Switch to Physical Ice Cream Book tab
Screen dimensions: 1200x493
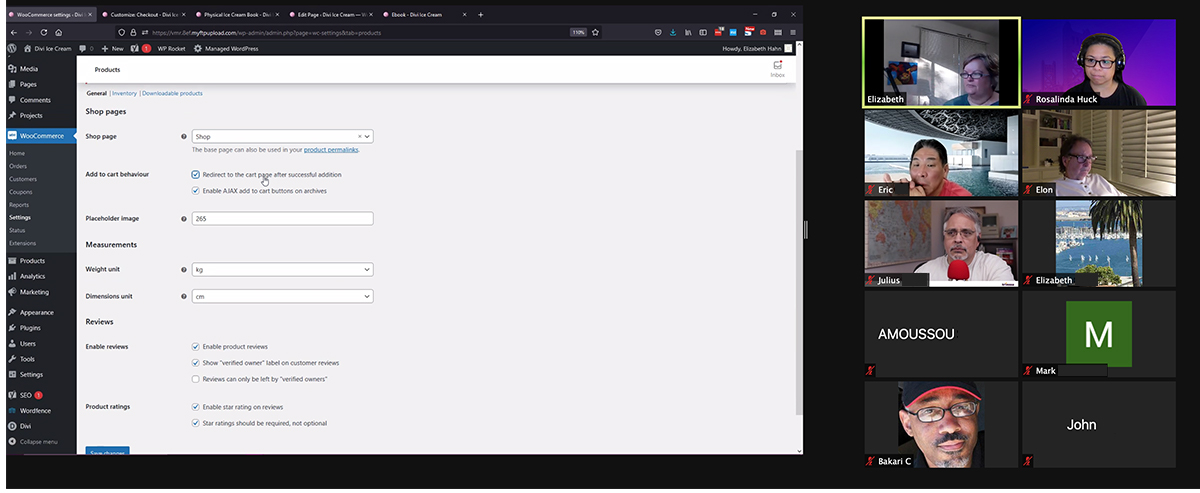click(x=236, y=15)
